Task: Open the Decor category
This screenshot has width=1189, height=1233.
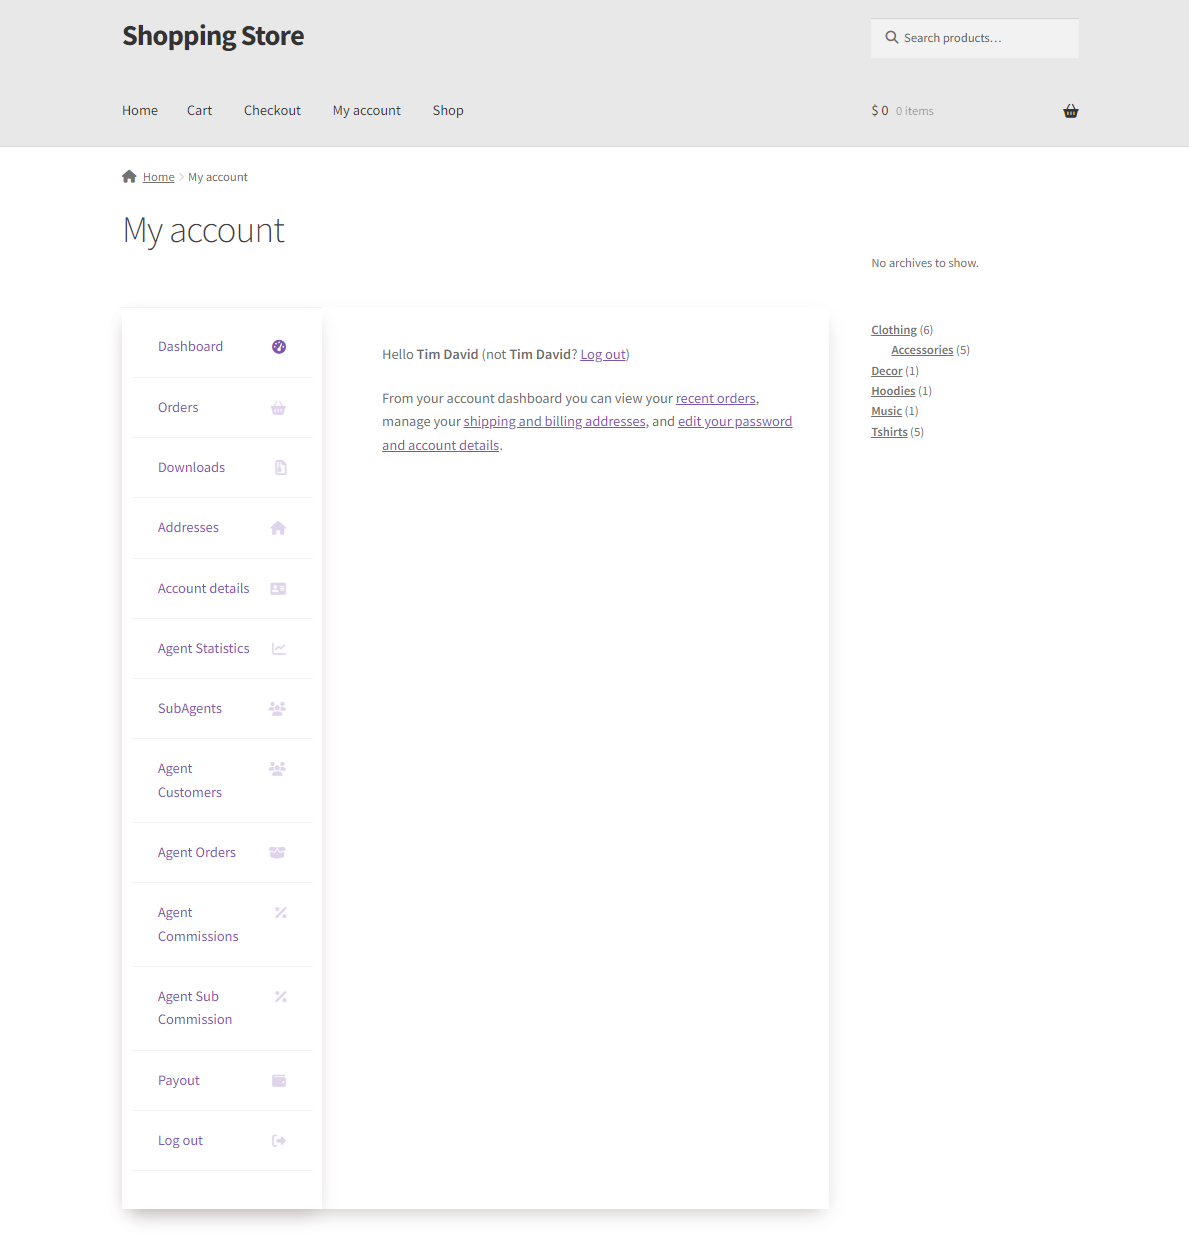Action: [887, 371]
